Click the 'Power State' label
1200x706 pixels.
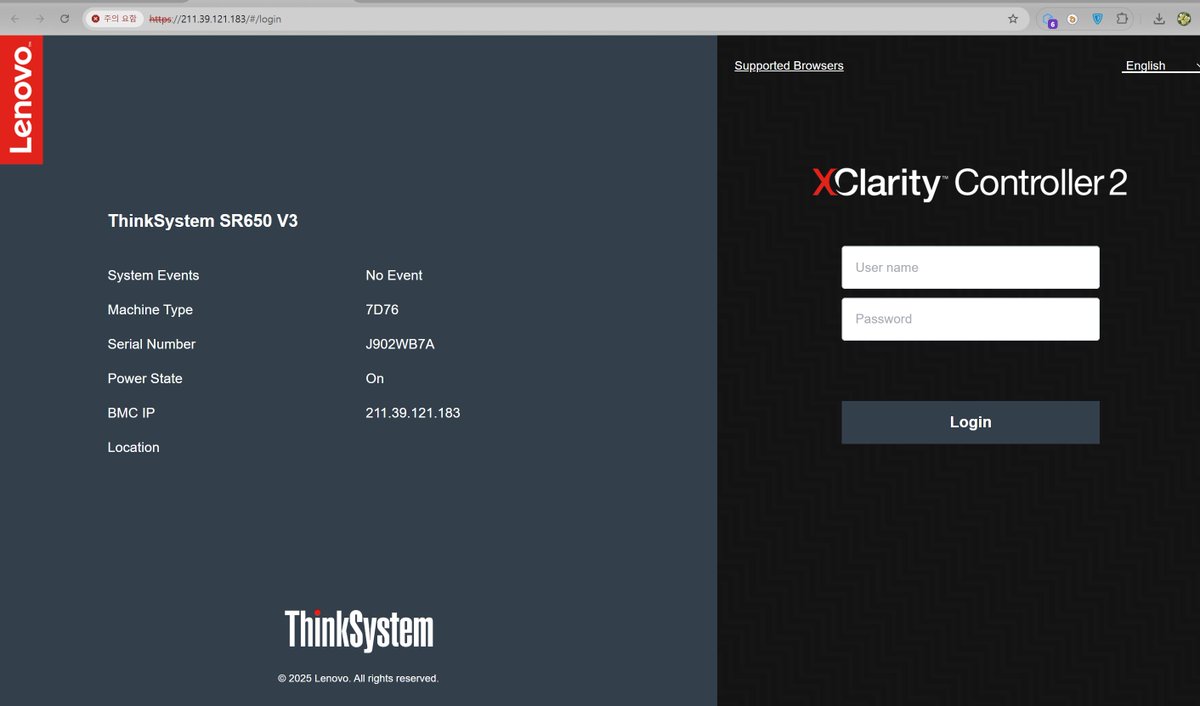click(145, 378)
